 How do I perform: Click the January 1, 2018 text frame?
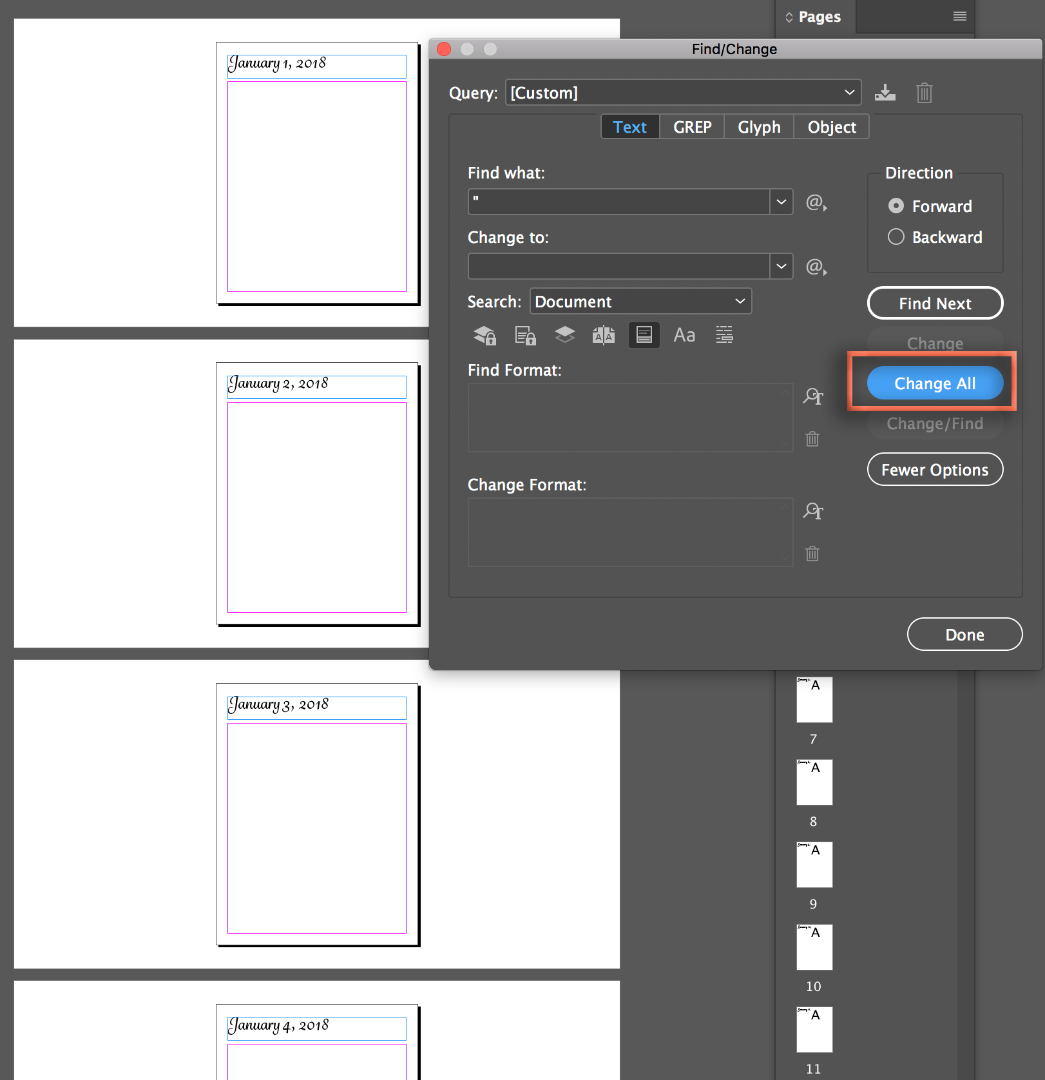[317, 66]
